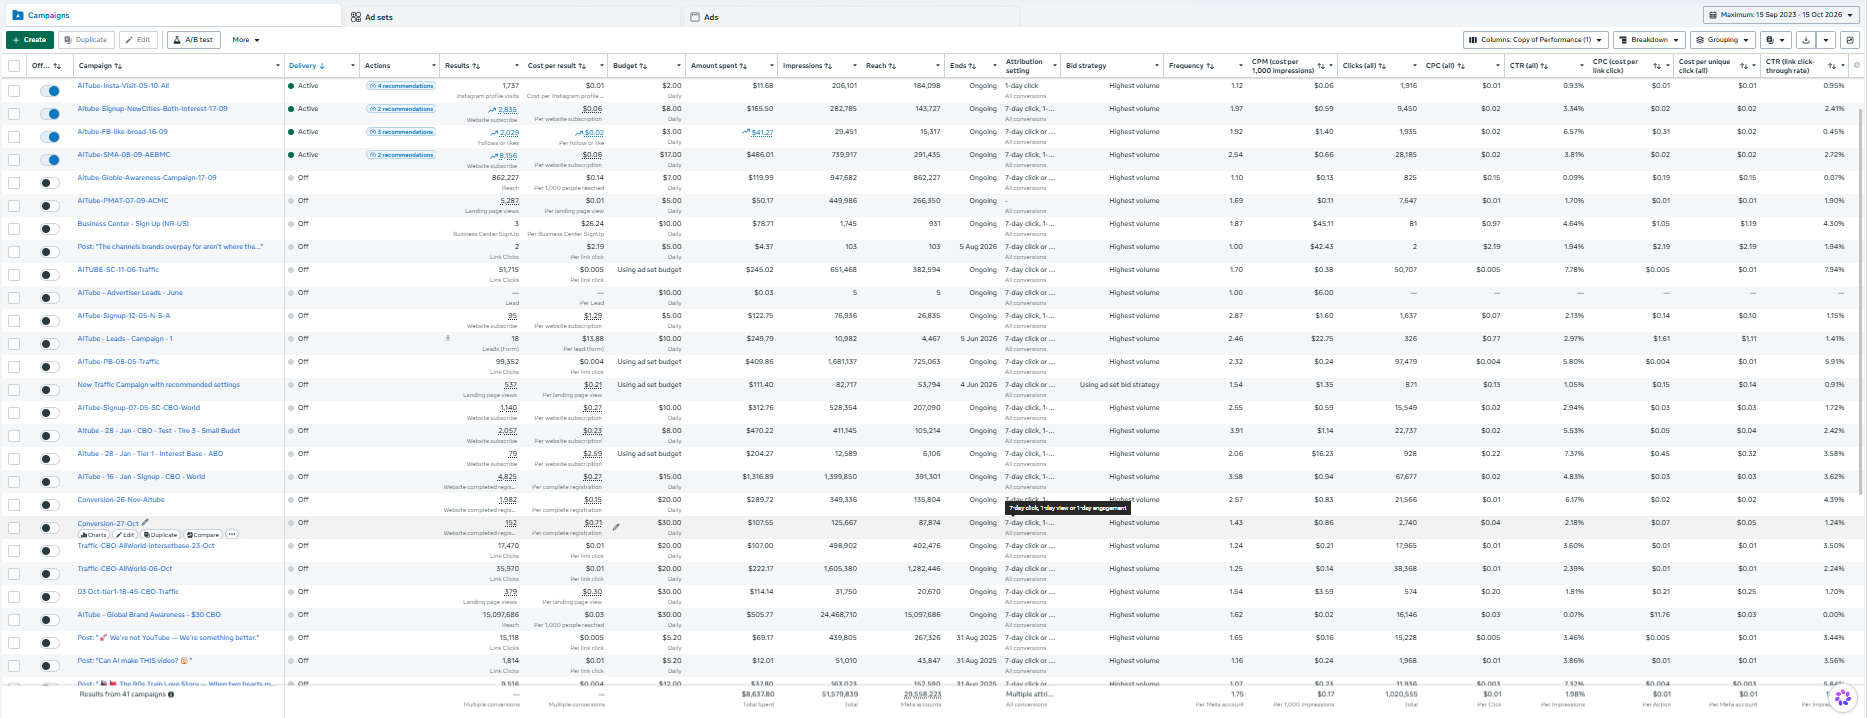Click Duplicate under Conversion-27-Oct row
This screenshot has width=1867, height=718.
pyautogui.click(x=160, y=535)
